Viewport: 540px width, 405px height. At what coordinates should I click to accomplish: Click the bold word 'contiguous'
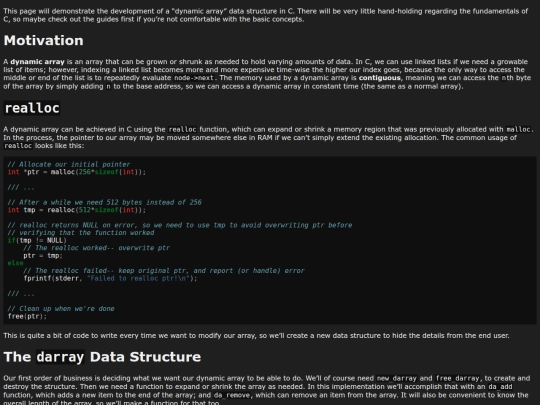point(380,78)
